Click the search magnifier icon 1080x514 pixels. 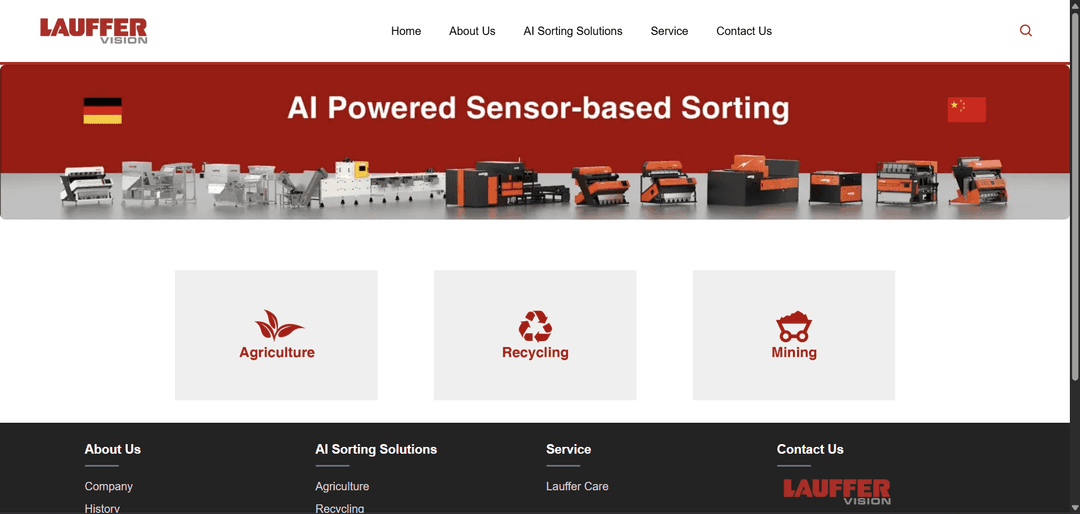[x=1026, y=30]
